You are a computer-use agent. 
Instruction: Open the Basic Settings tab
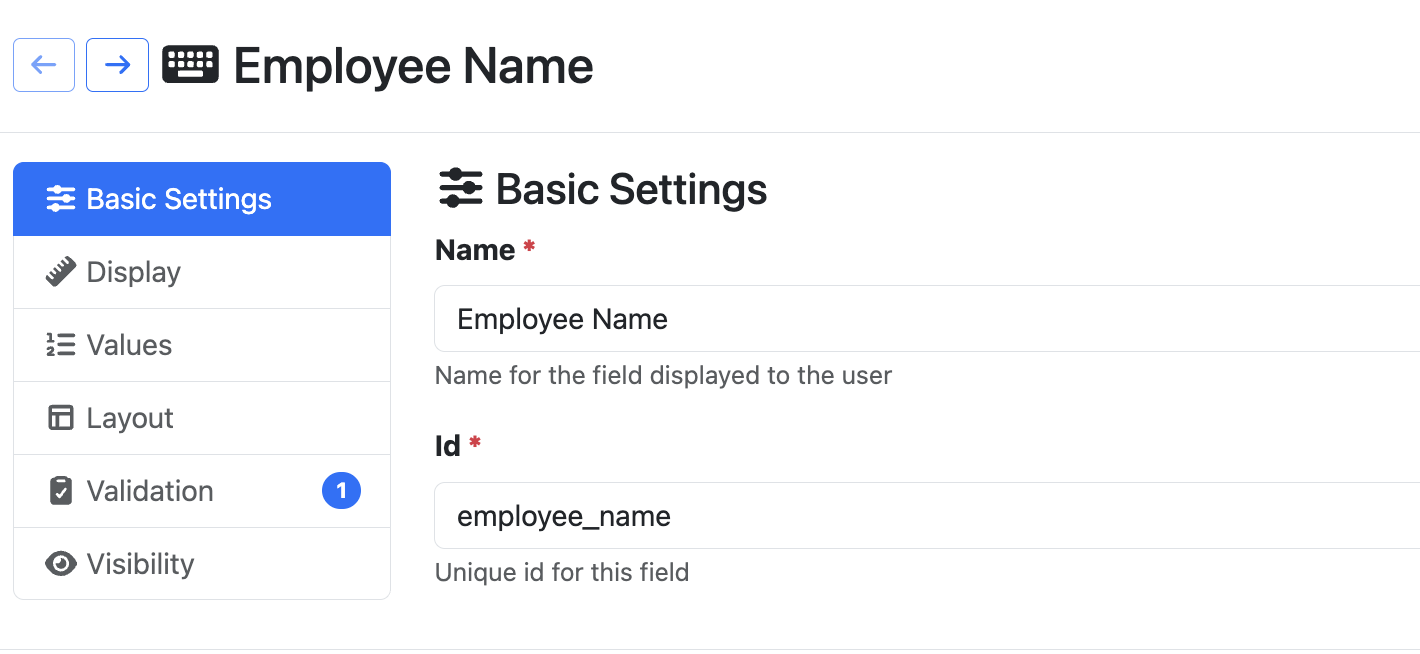(202, 199)
